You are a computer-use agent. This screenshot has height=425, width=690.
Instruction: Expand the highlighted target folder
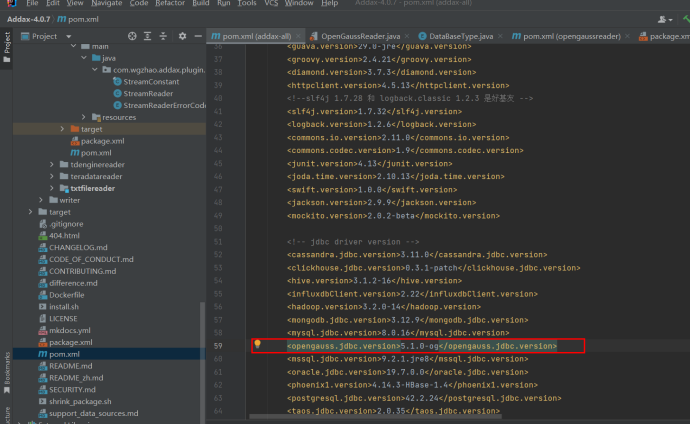click(x=61, y=129)
